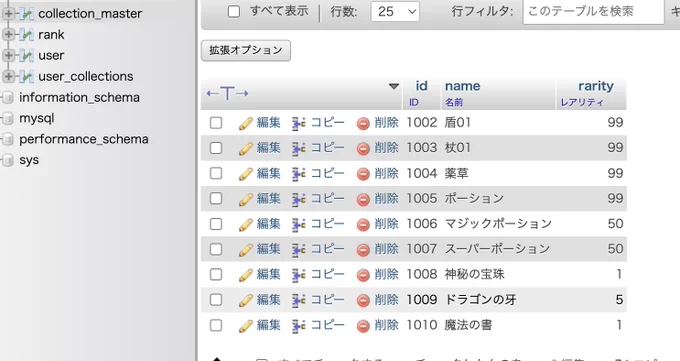
Task: Click the collection_master table icon
Action: [x=26, y=14]
